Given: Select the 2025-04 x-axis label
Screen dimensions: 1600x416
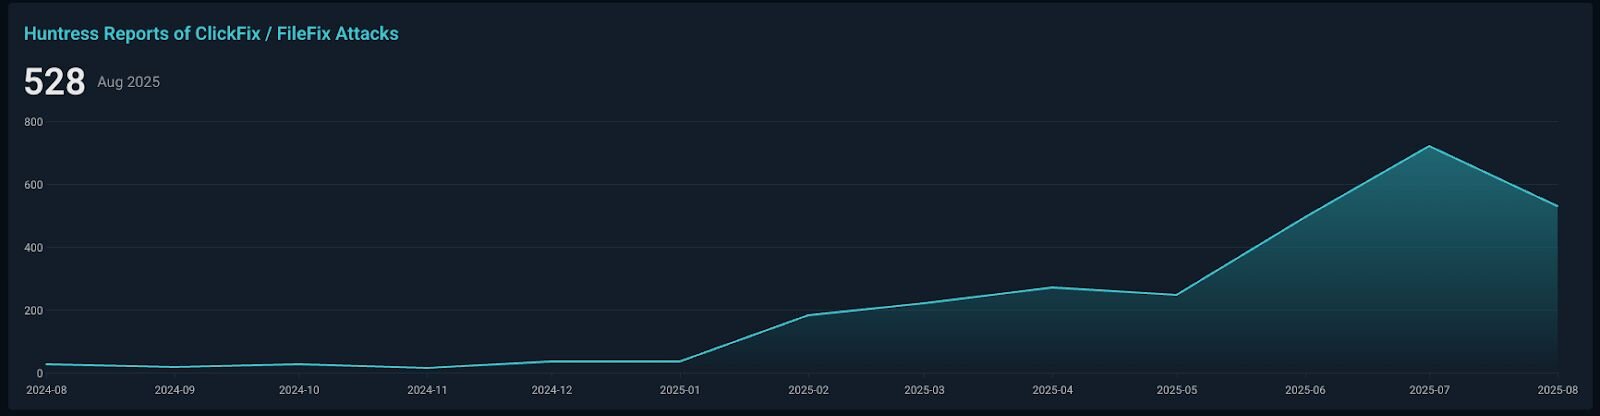Looking at the screenshot, I should (x=1052, y=390).
